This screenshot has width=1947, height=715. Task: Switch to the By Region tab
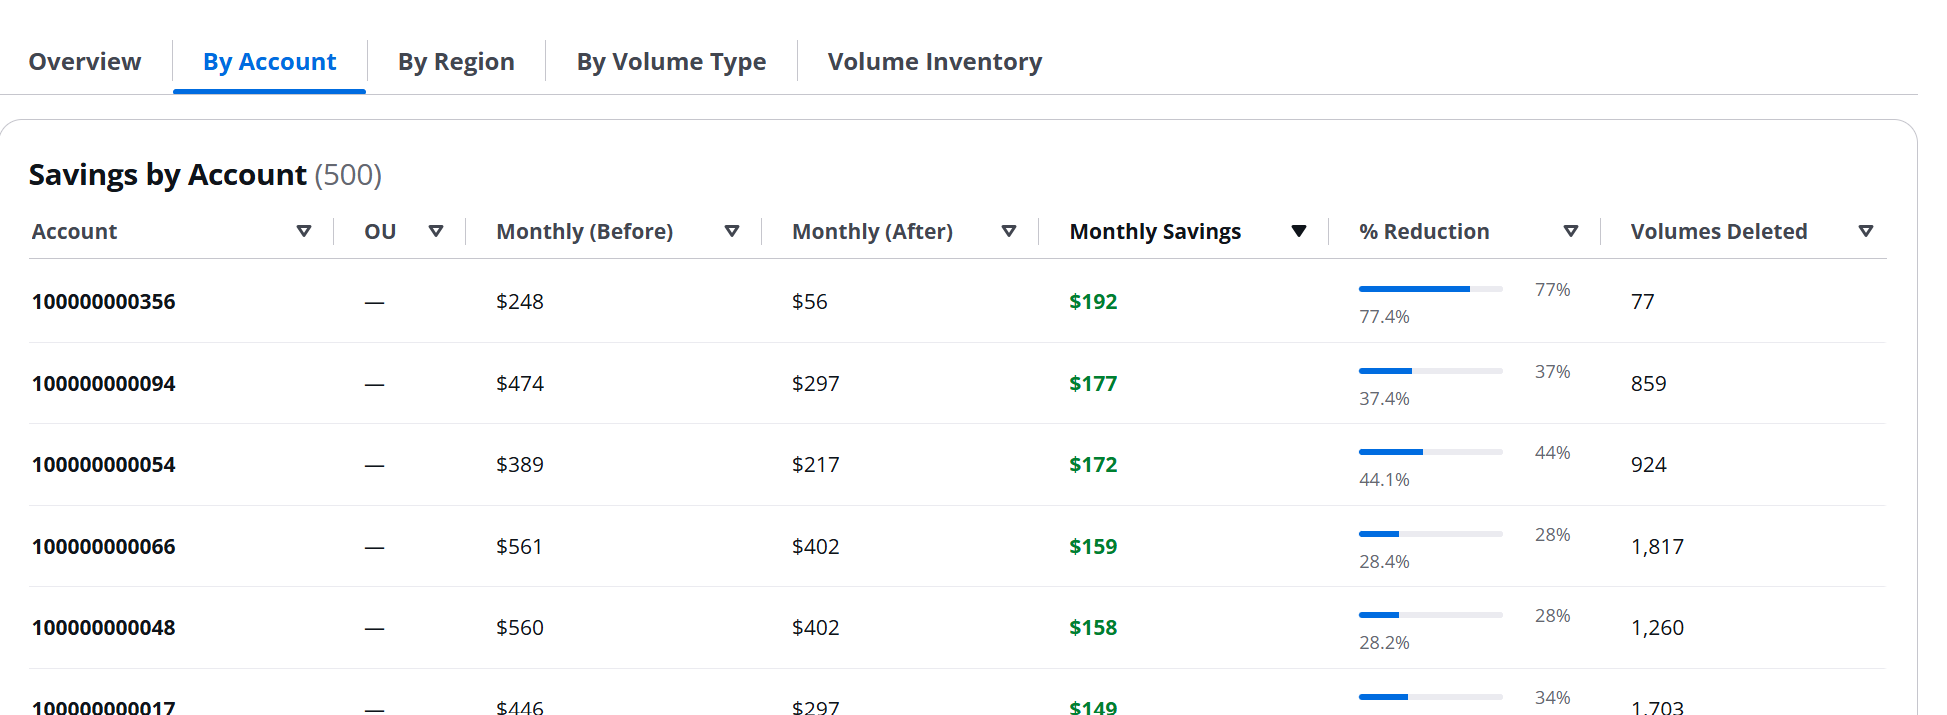[x=456, y=62]
